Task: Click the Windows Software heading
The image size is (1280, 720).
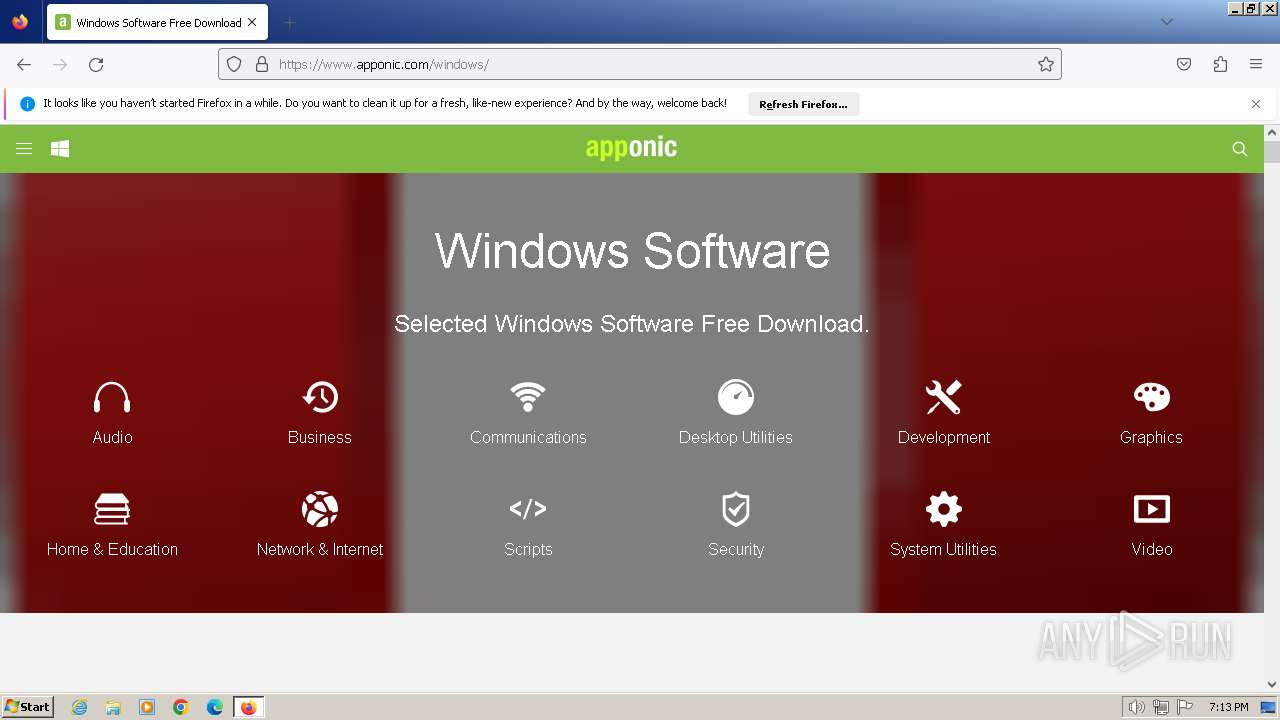Action: (632, 250)
